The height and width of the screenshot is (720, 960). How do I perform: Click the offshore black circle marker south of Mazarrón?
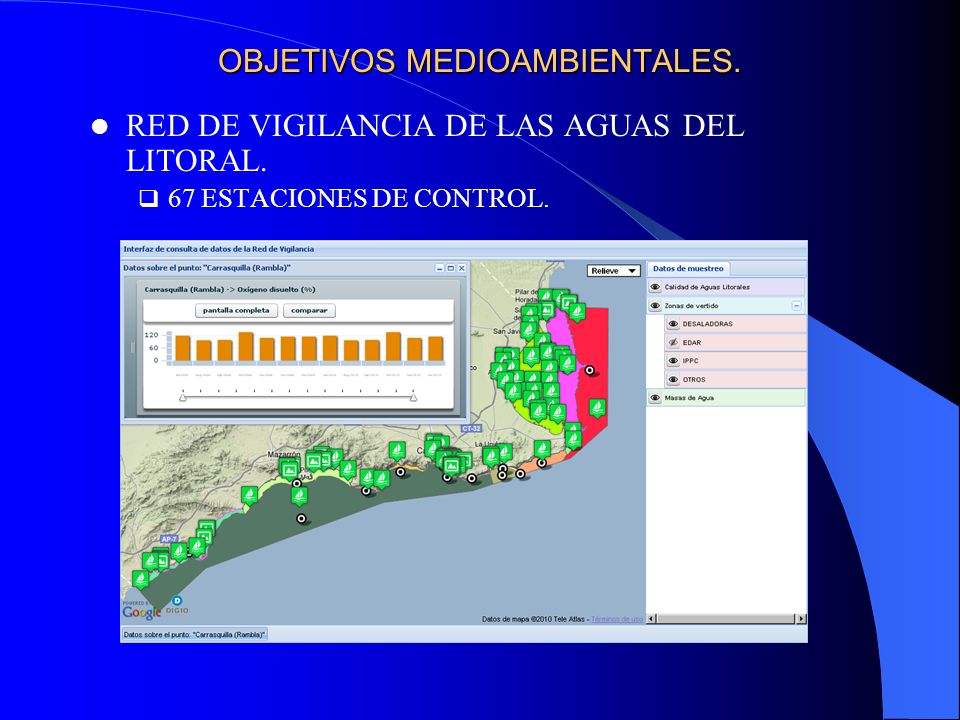point(301,519)
